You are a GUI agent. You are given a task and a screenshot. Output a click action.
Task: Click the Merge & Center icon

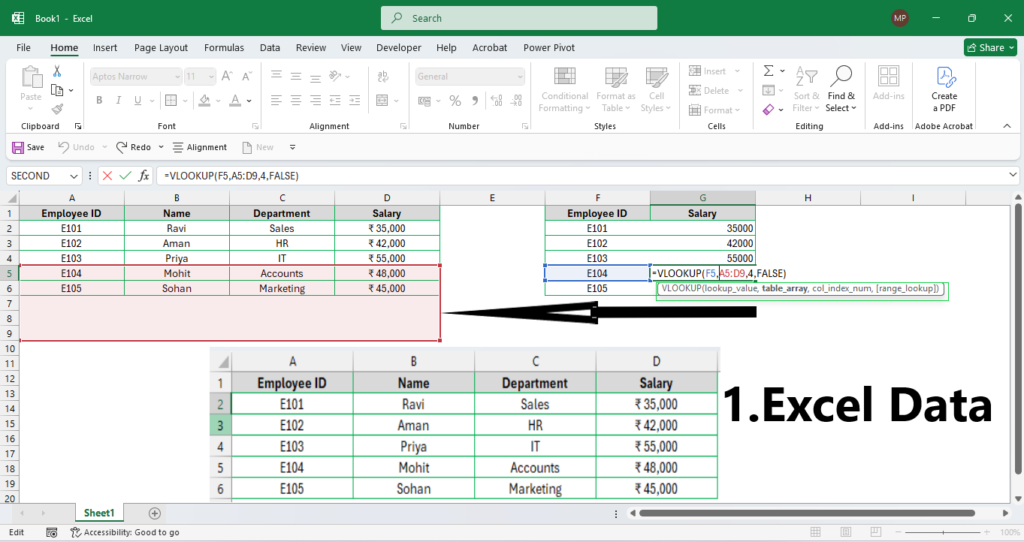[x=383, y=100]
